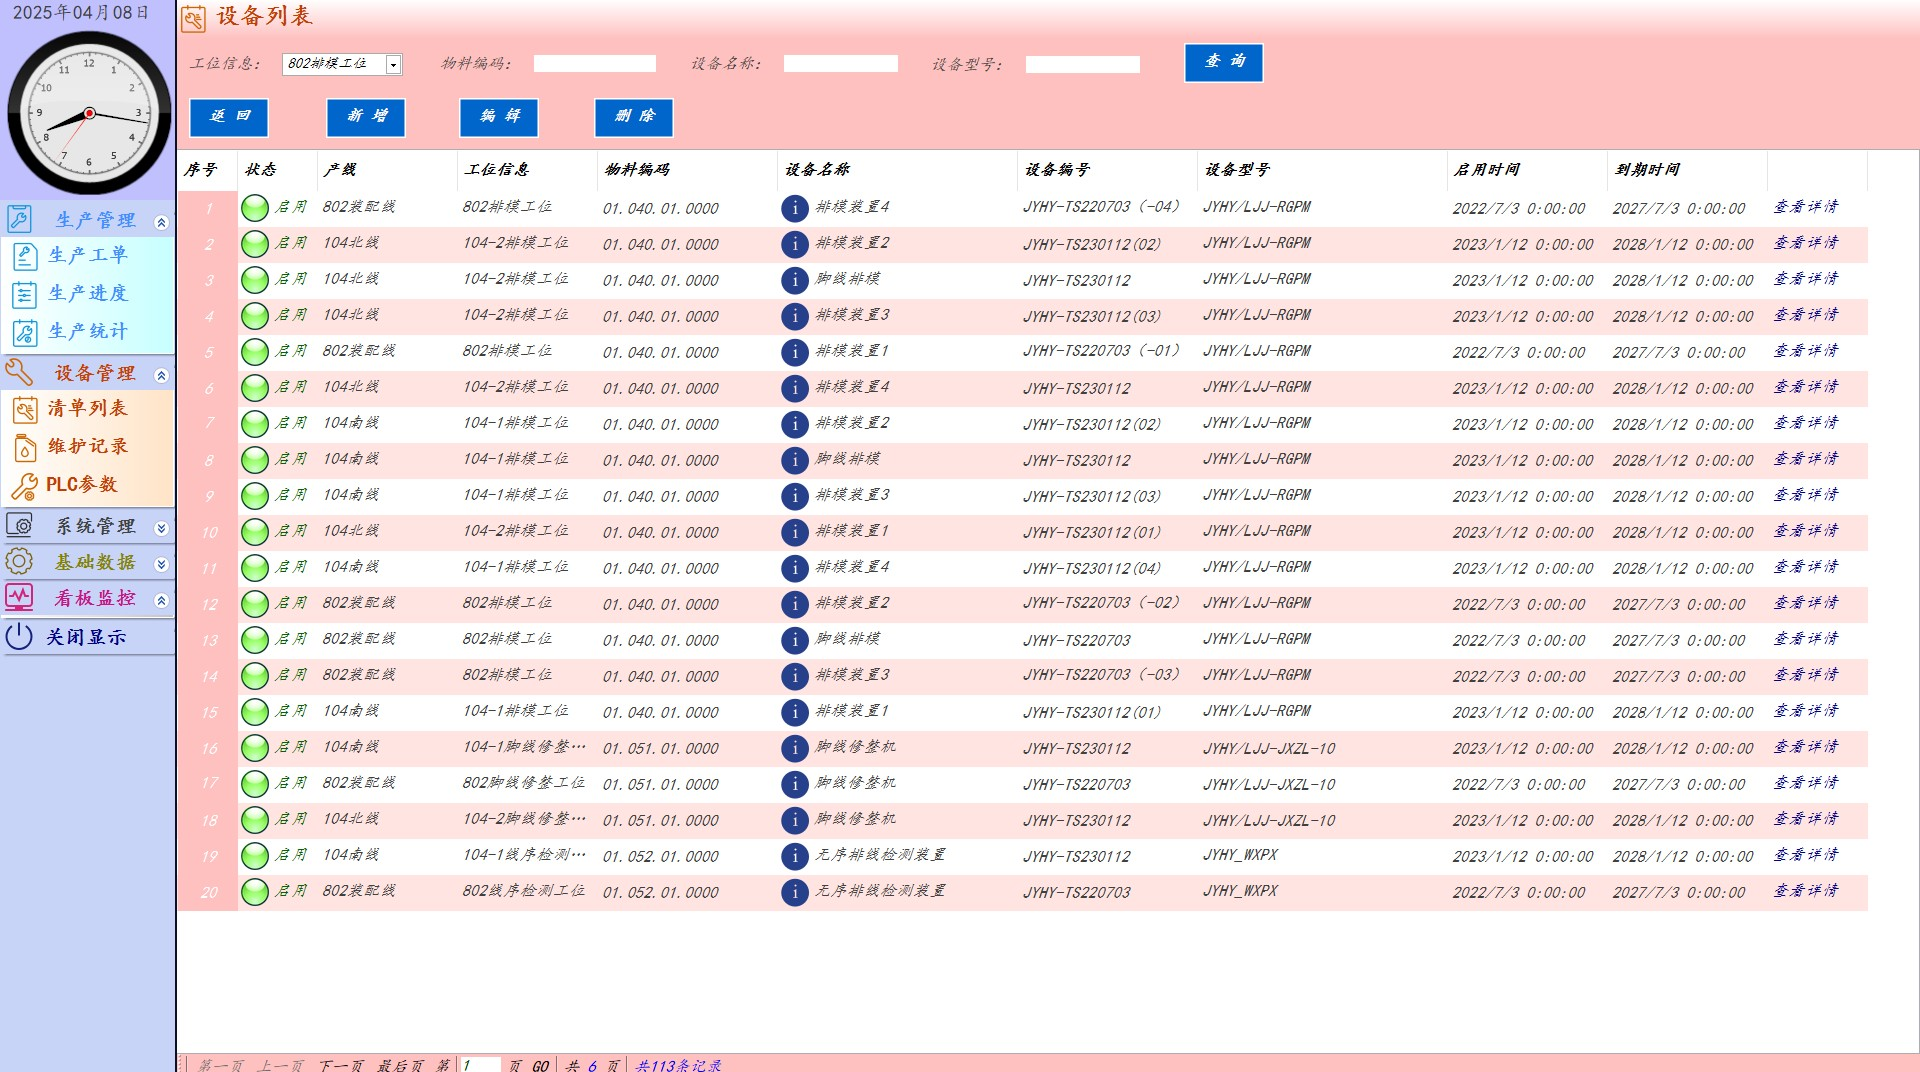The width and height of the screenshot is (1920, 1072).
Task: Open 生产进度 menu item
Action: [87, 293]
